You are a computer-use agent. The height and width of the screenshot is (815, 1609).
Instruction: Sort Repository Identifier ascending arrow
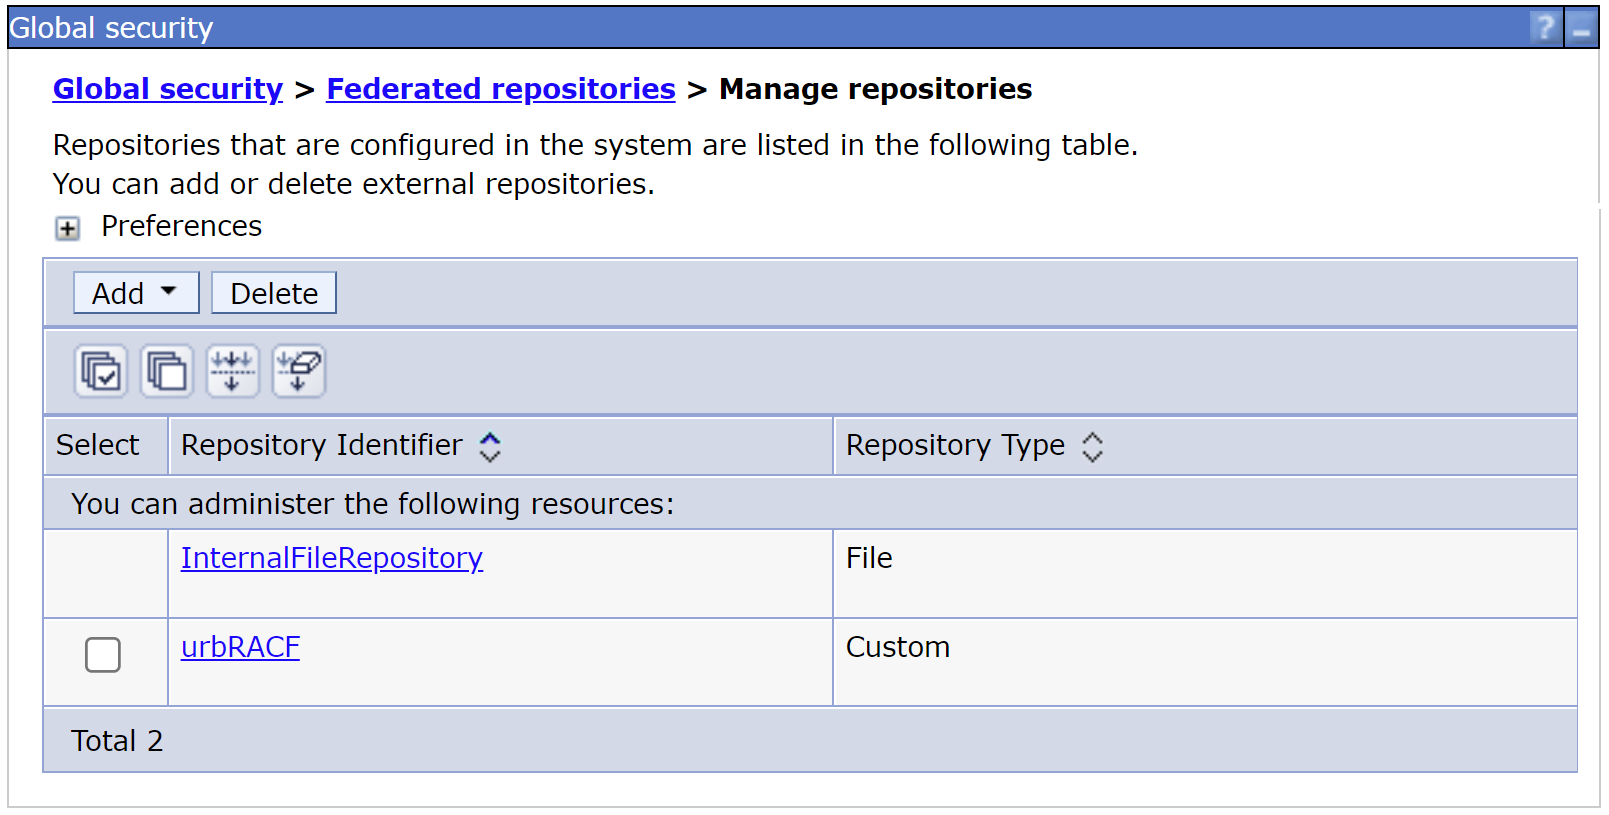tap(490, 438)
